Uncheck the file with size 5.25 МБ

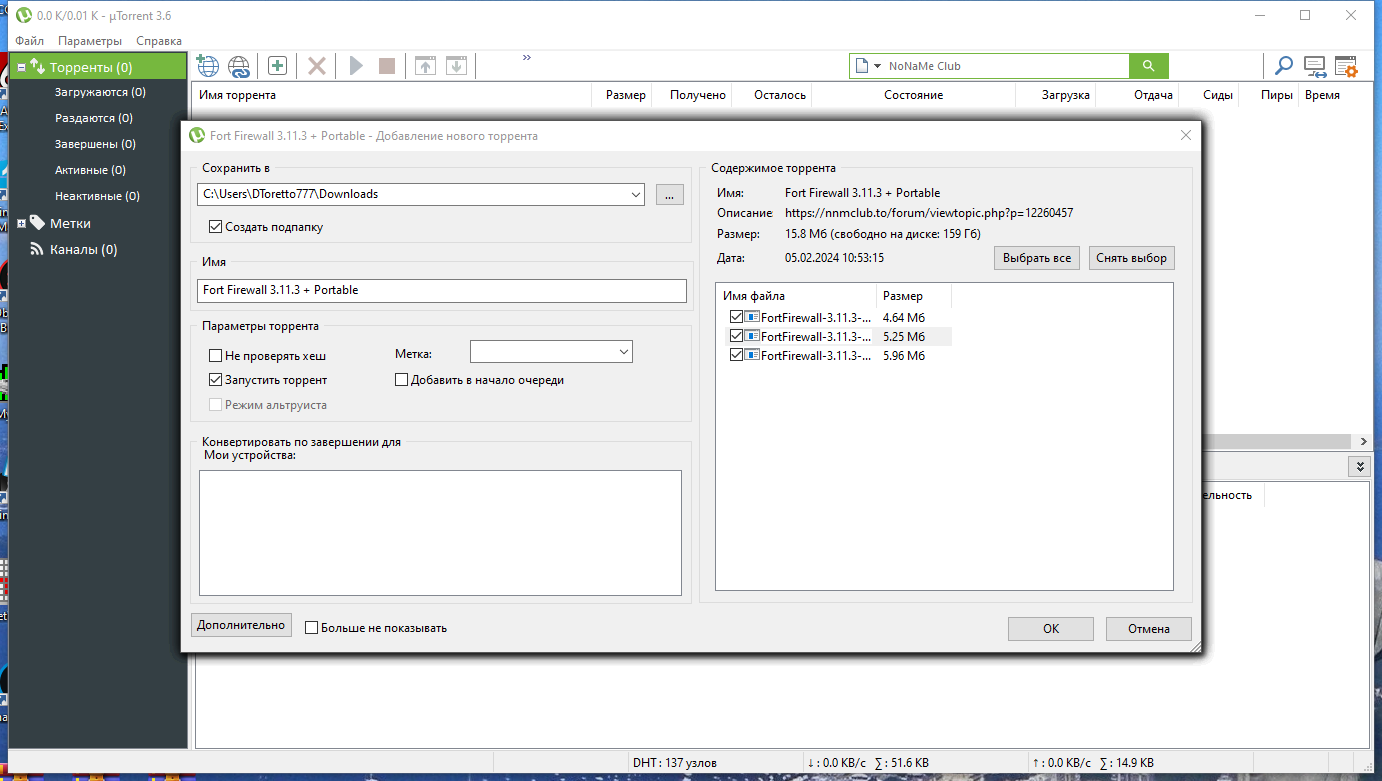[x=737, y=336]
